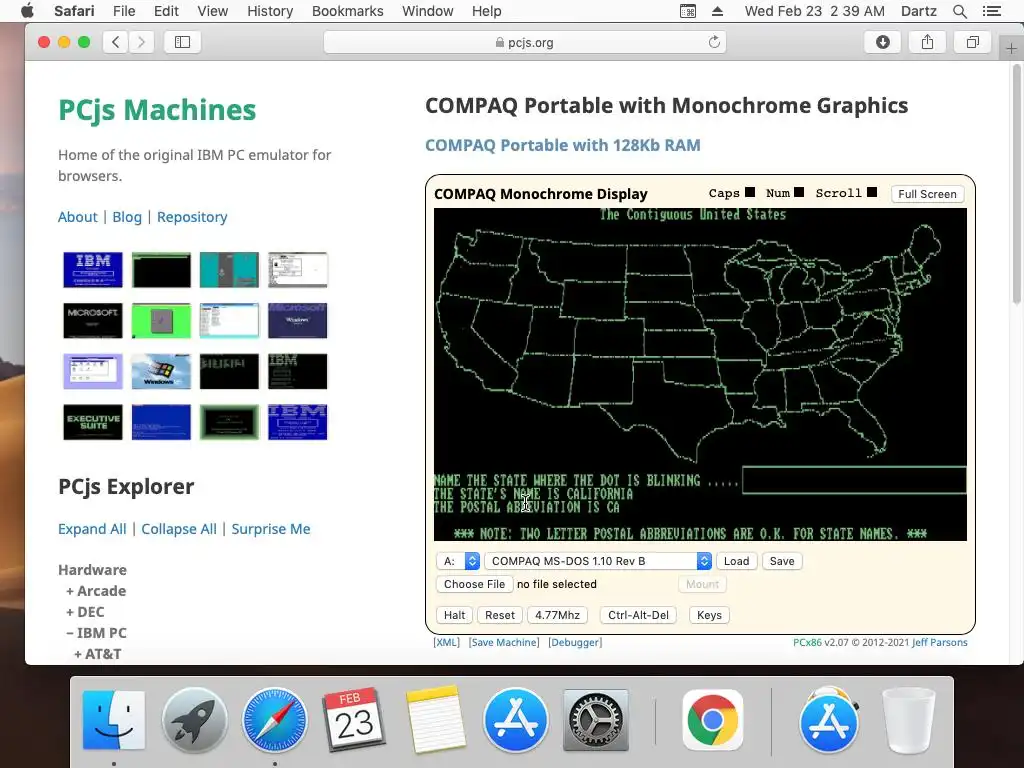Click Safari forward navigation arrow
The height and width of the screenshot is (768, 1024).
140,42
